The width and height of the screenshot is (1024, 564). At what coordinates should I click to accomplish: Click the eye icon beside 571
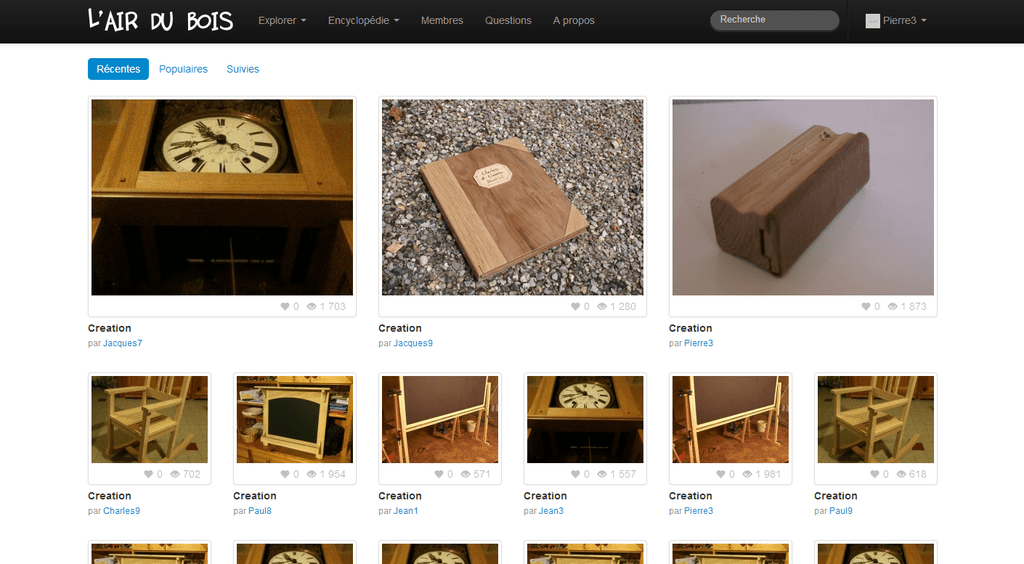pyautogui.click(x=466, y=474)
